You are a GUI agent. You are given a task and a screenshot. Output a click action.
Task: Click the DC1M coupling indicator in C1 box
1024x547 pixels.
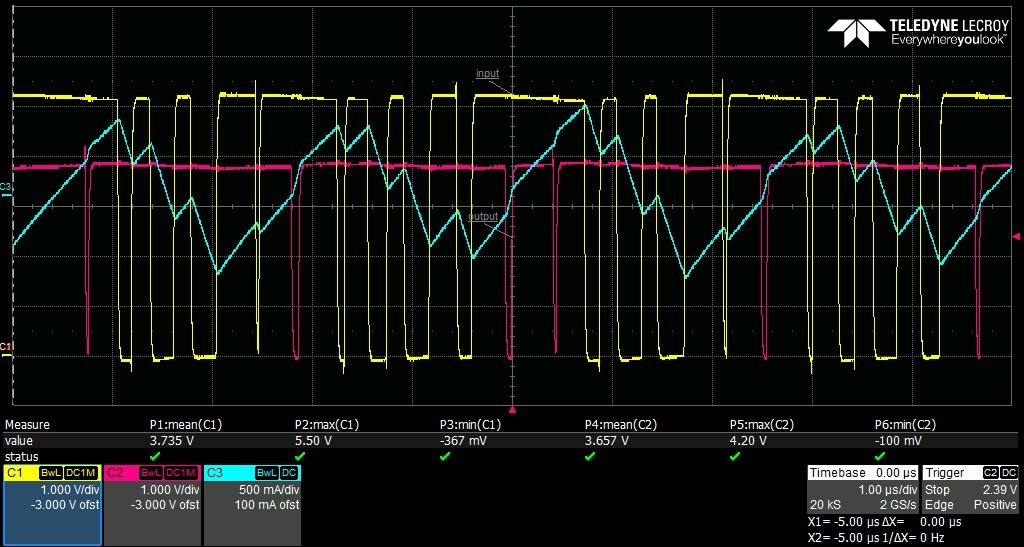coord(82,473)
